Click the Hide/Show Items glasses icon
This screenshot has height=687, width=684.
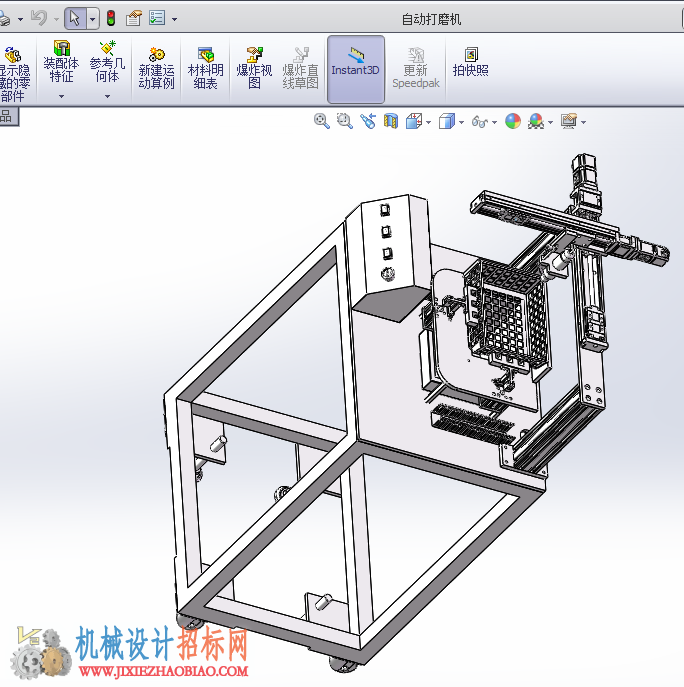point(480,121)
